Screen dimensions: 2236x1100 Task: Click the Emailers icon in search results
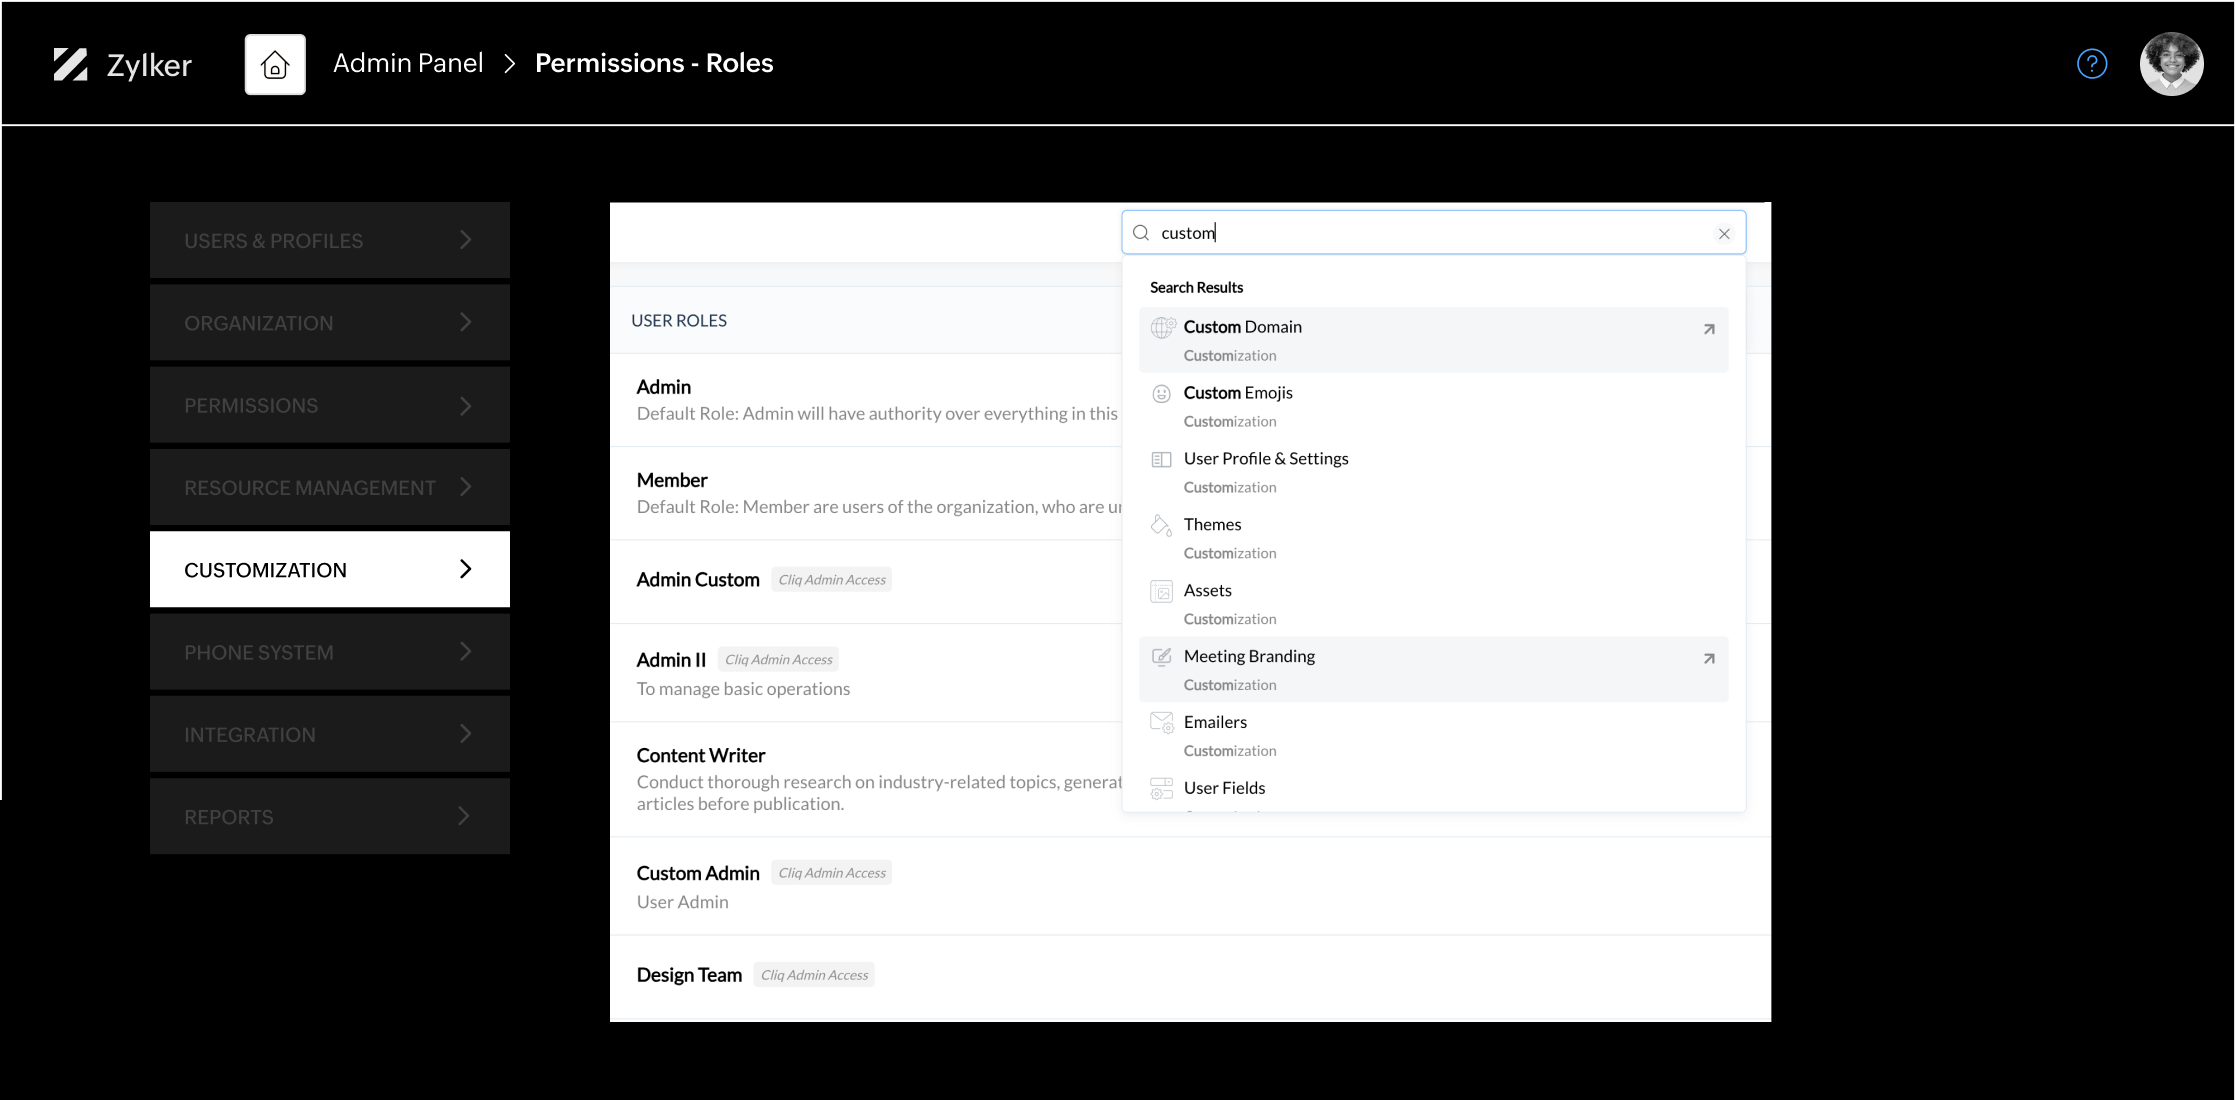coord(1161,722)
